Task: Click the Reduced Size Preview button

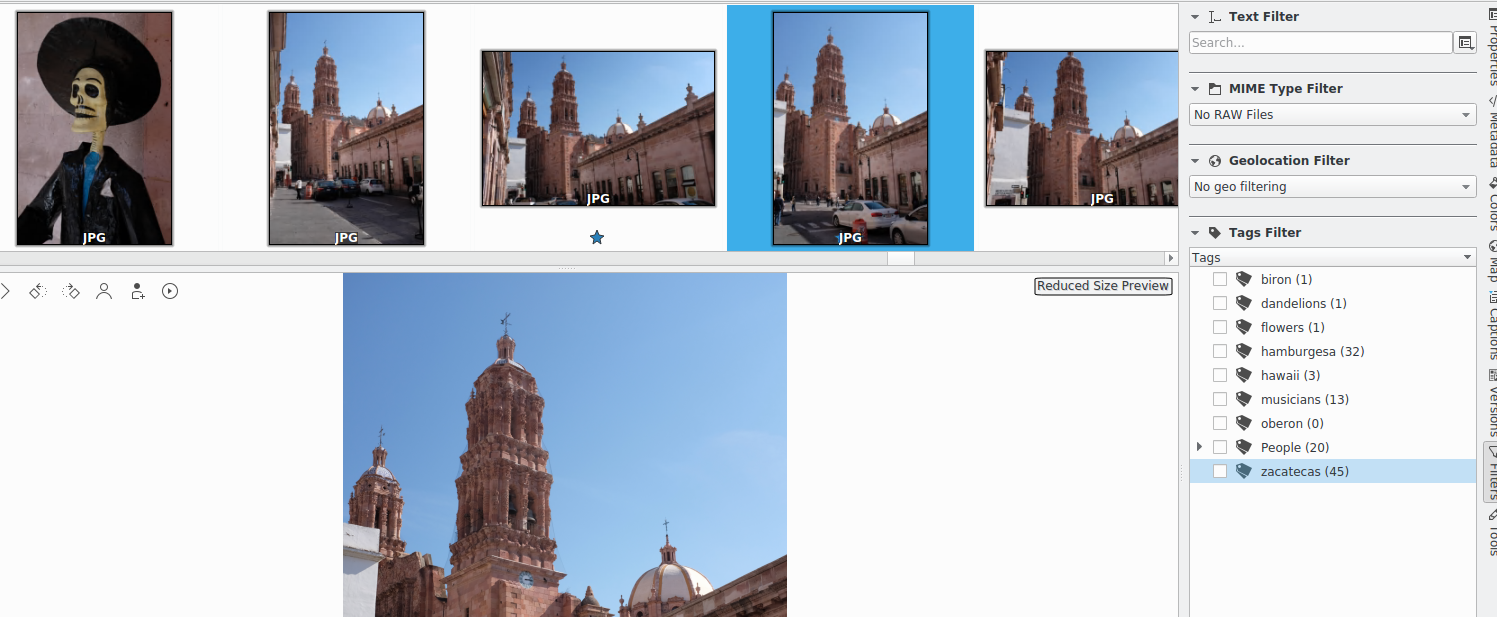Action: coord(1102,286)
